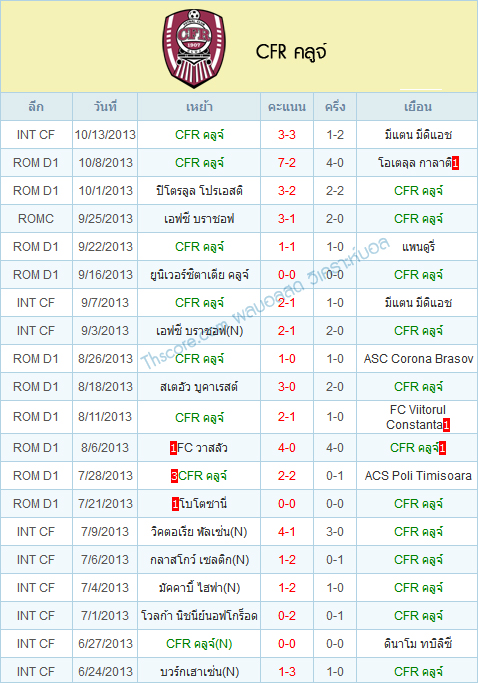Click the red card badge beside โอเตลุล กาลาติ
478x683 pixels.
[455, 163]
